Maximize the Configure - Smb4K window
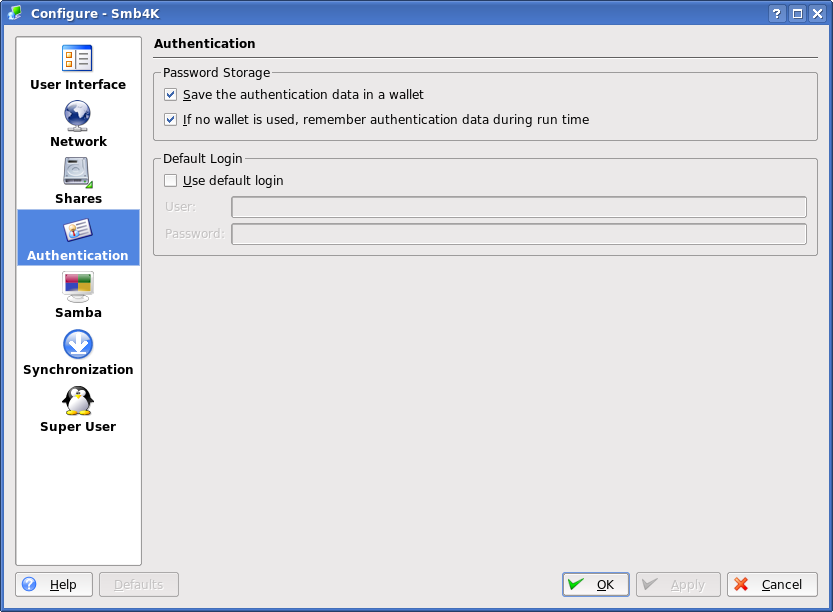The width and height of the screenshot is (833, 612). click(x=797, y=13)
